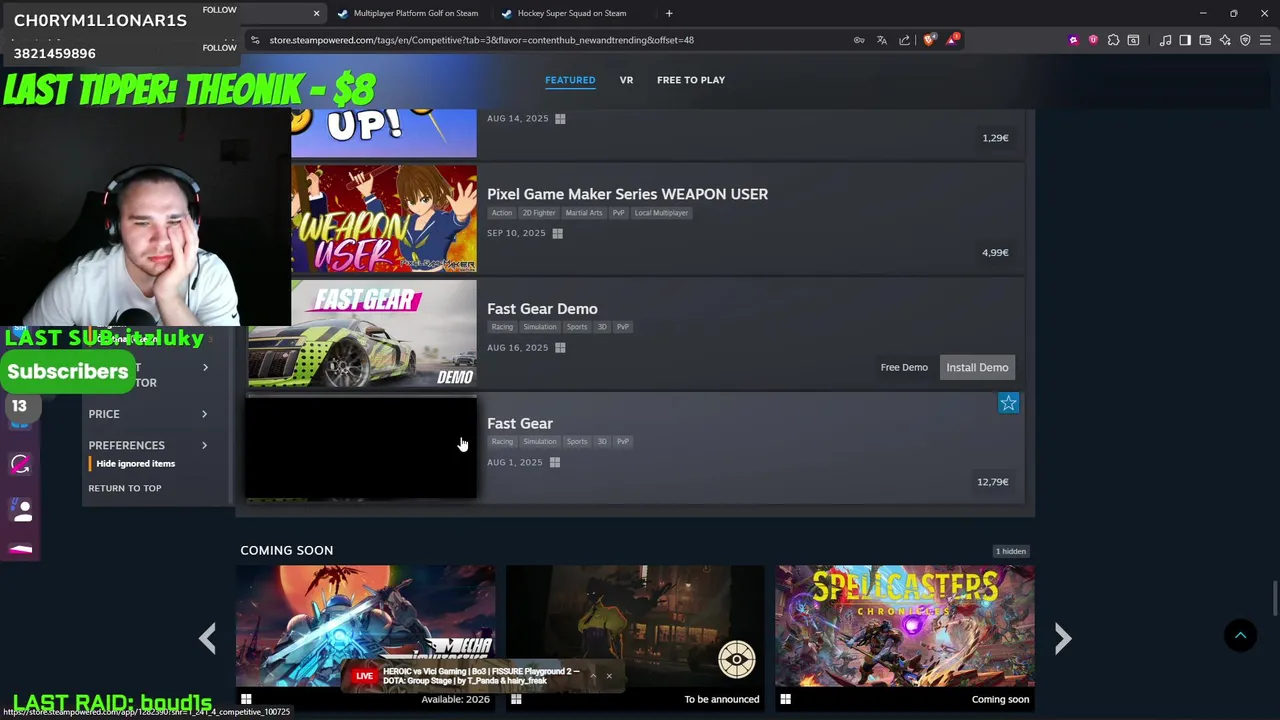
Task: Open the extensions puzzle piece menu
Action: 1113,40
